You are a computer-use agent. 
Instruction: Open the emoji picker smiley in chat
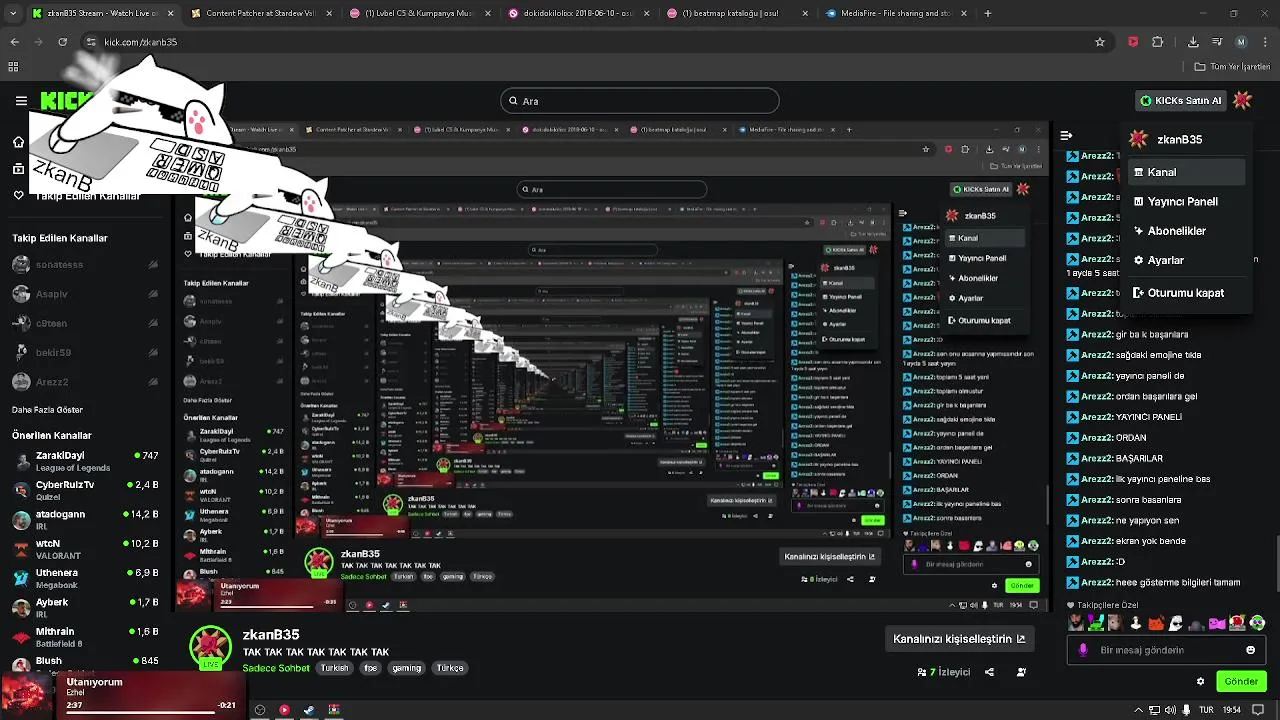[x=1250, y=650]
